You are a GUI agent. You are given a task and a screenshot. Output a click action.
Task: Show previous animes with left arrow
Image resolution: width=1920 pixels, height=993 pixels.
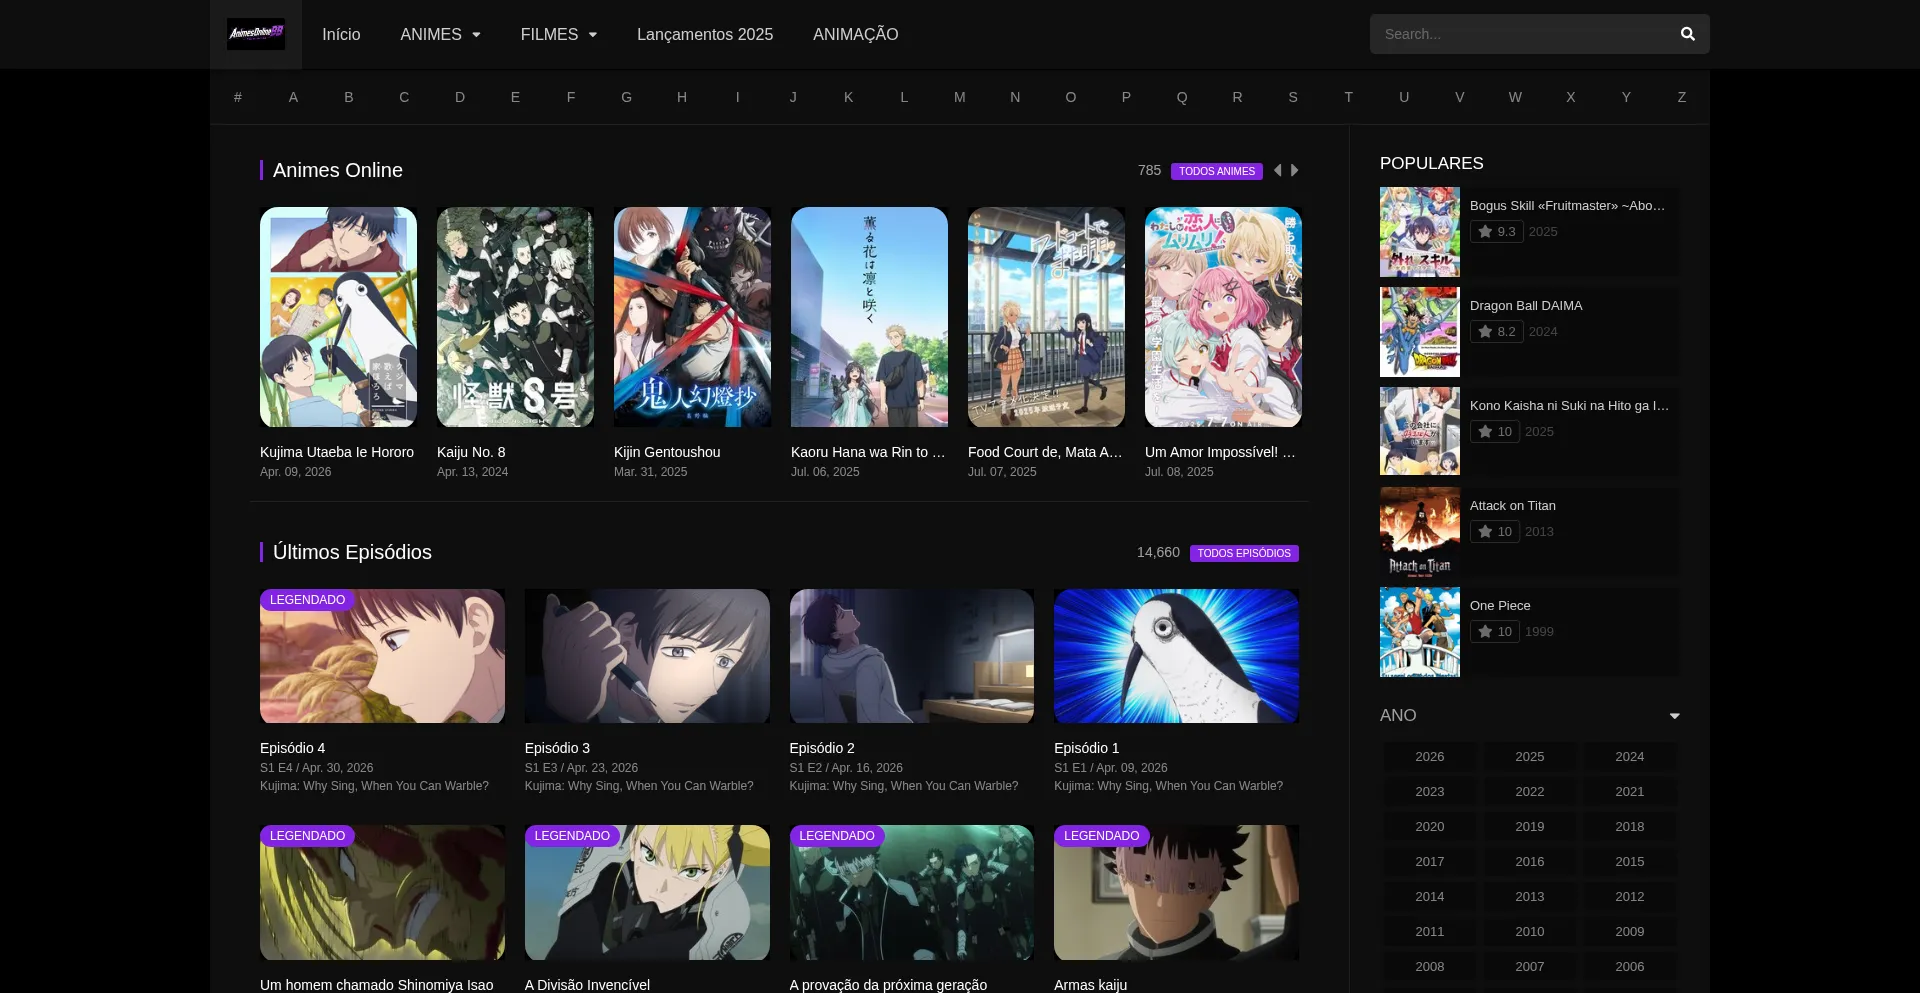[1277, 171]
